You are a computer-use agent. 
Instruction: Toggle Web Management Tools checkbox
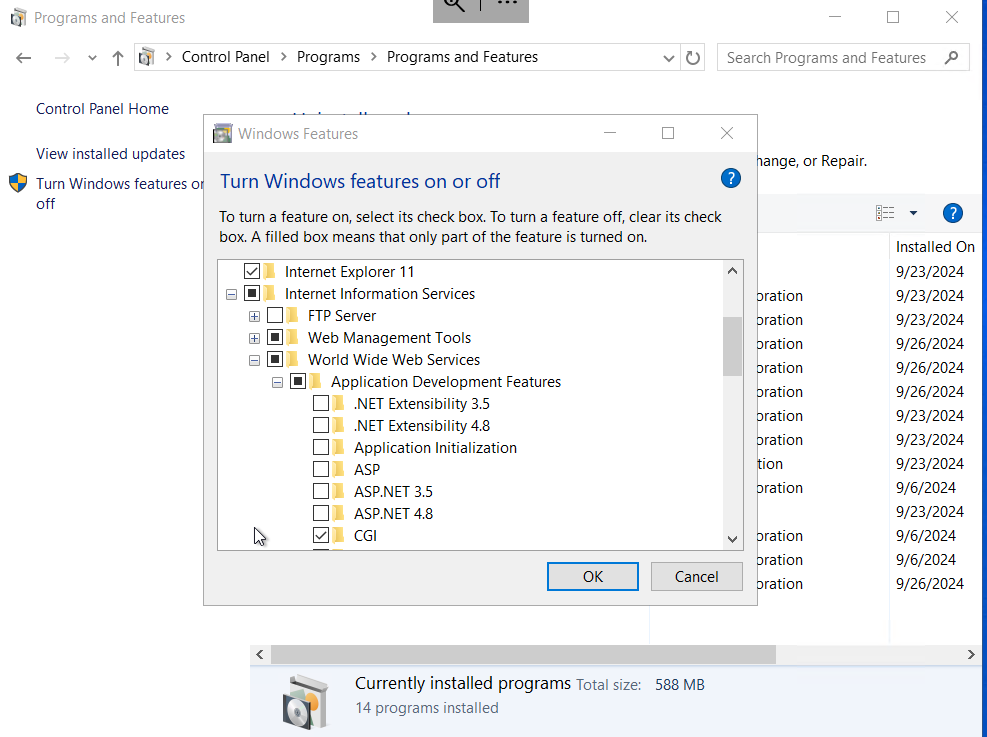pyautogui.click(x=275, y=337)
